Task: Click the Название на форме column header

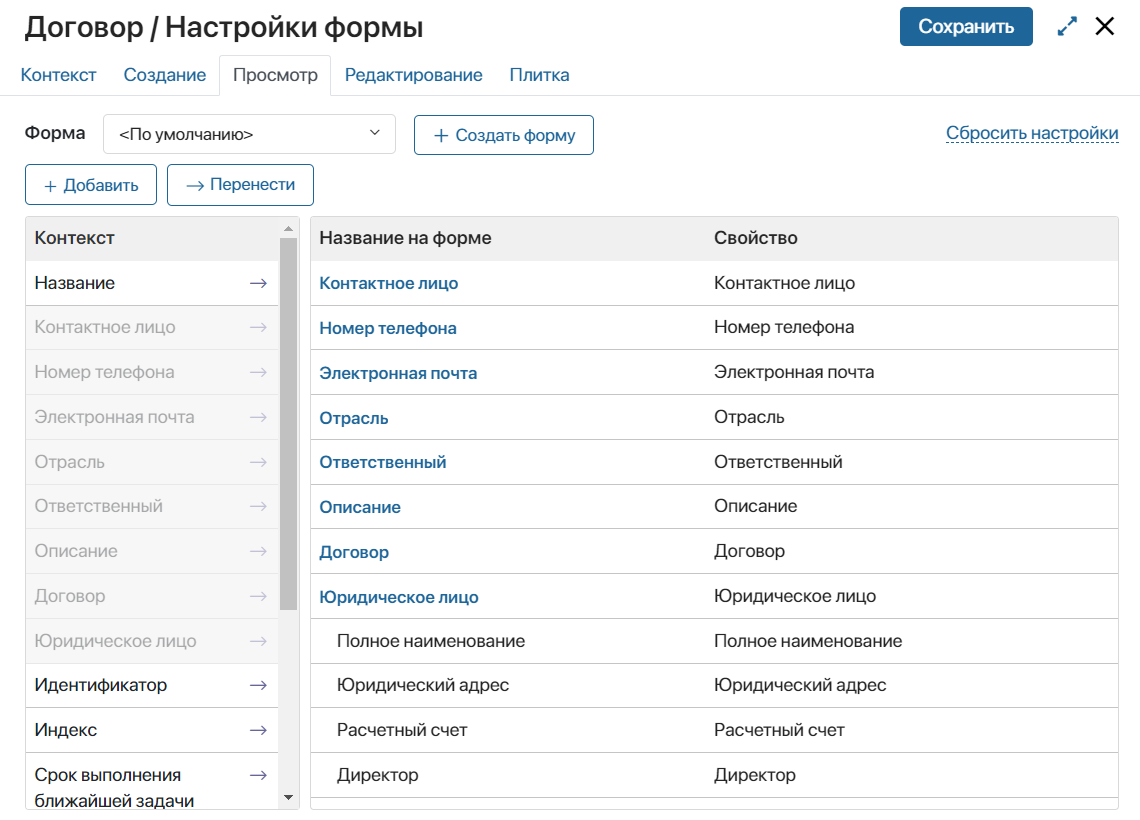Action: coord(405,238)
